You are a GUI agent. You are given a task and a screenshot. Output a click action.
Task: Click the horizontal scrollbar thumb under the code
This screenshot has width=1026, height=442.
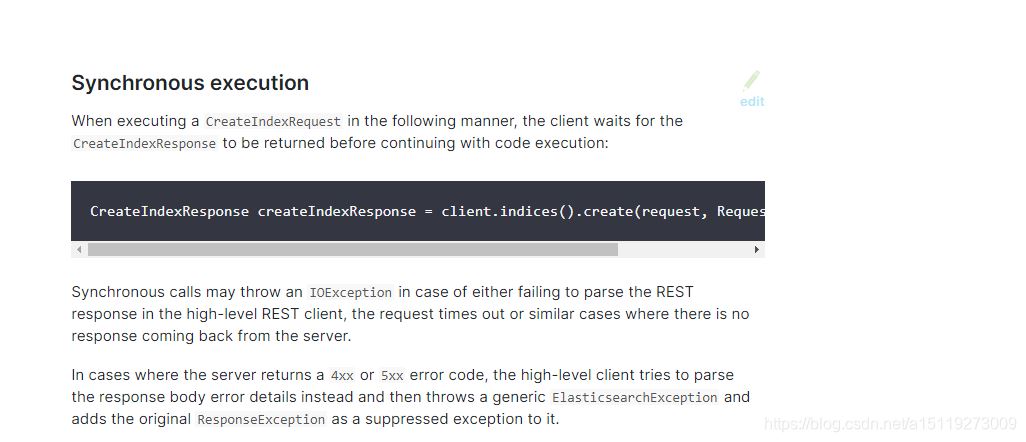pos(353,249)
